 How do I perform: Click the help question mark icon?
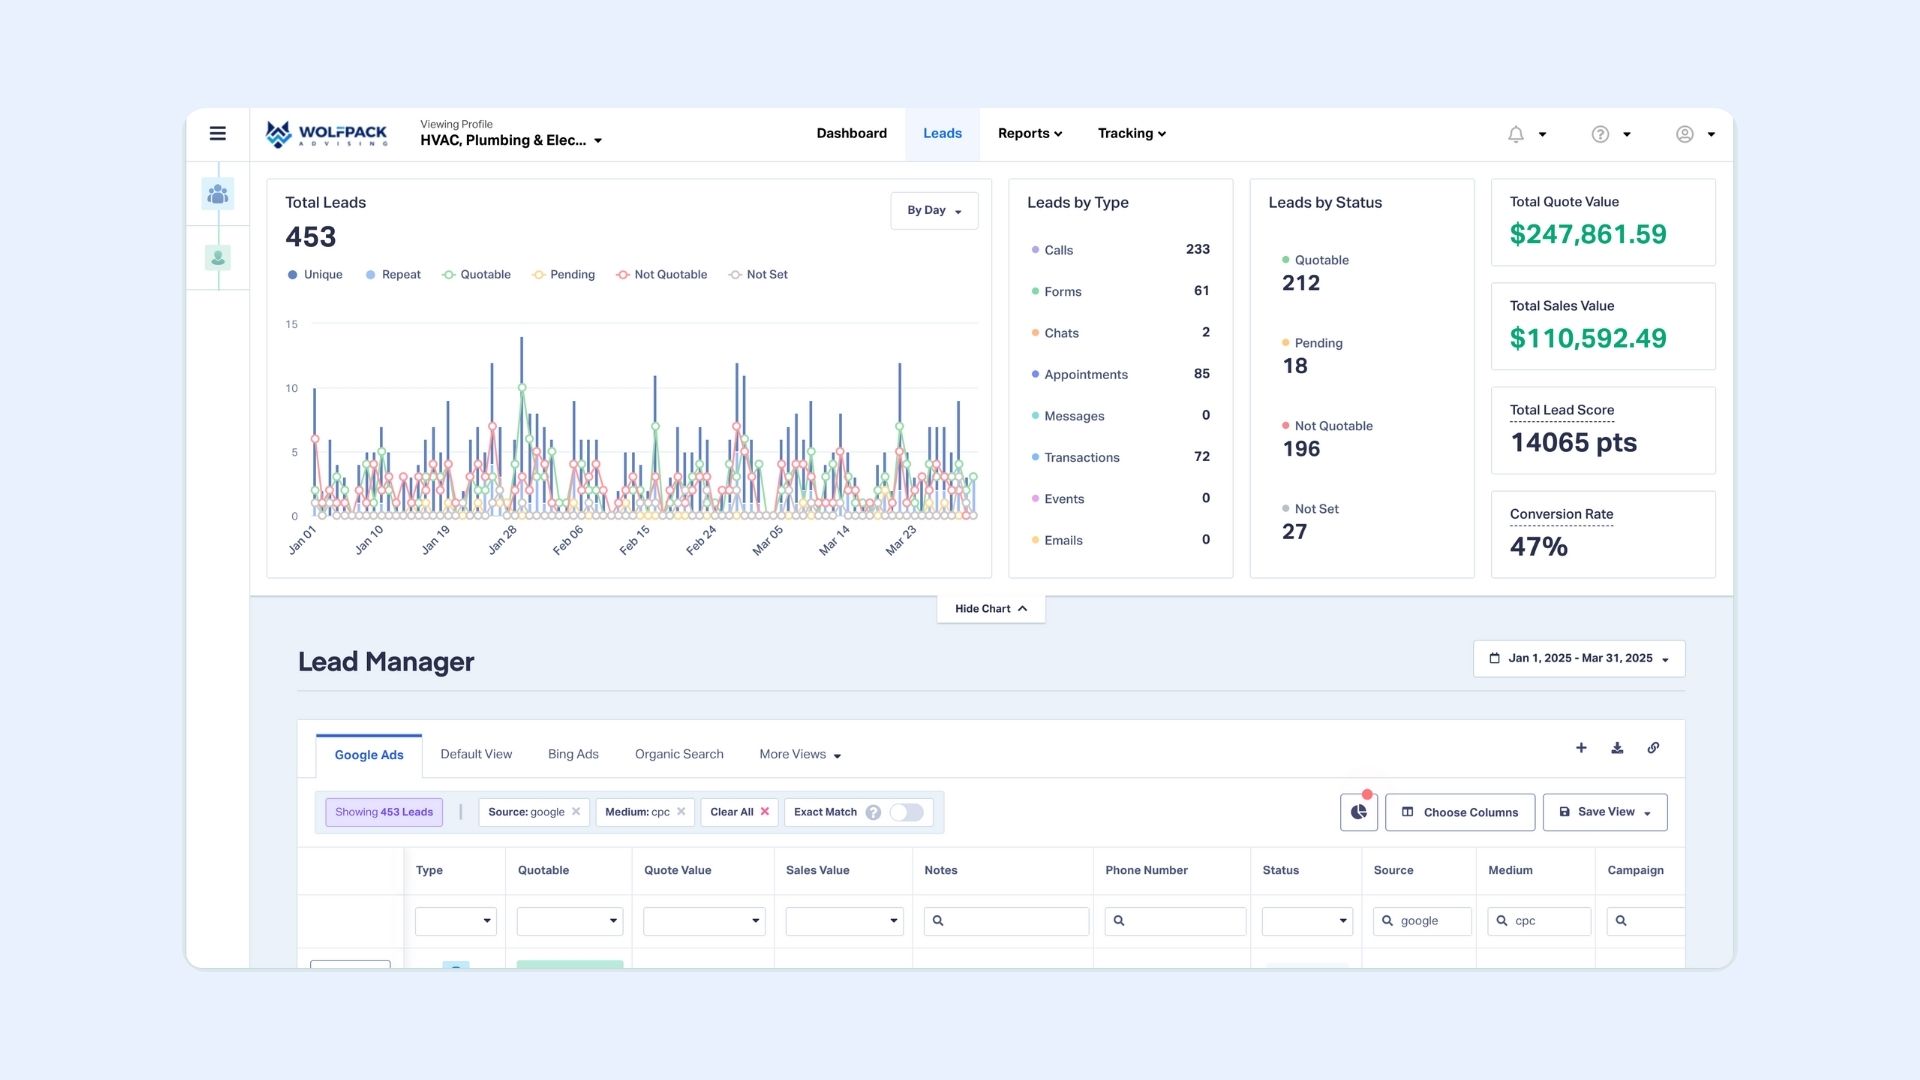point(1600,133)
